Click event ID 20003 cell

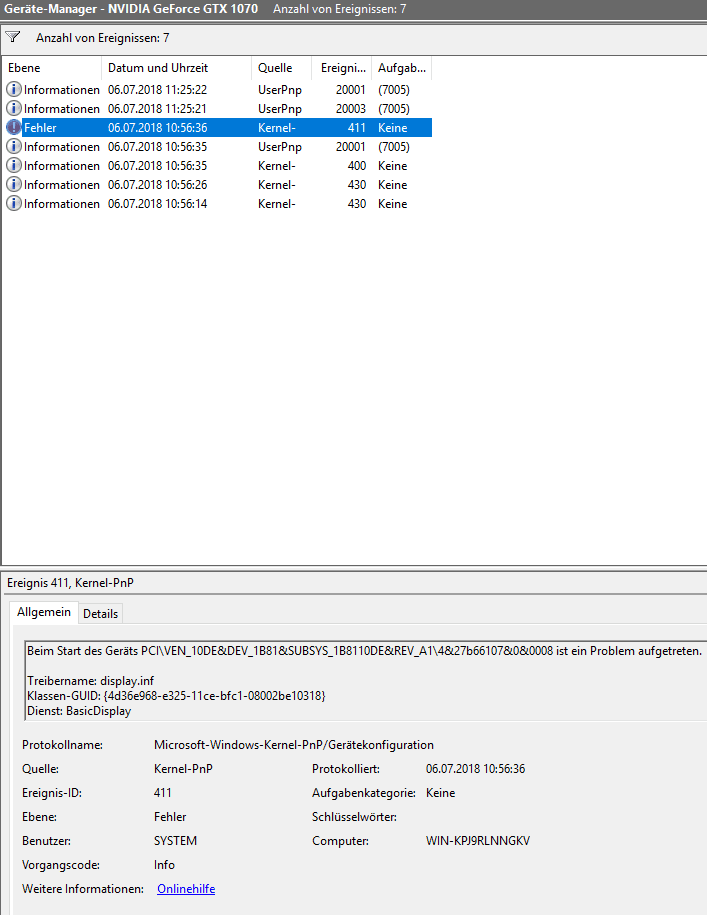point(351,109)
